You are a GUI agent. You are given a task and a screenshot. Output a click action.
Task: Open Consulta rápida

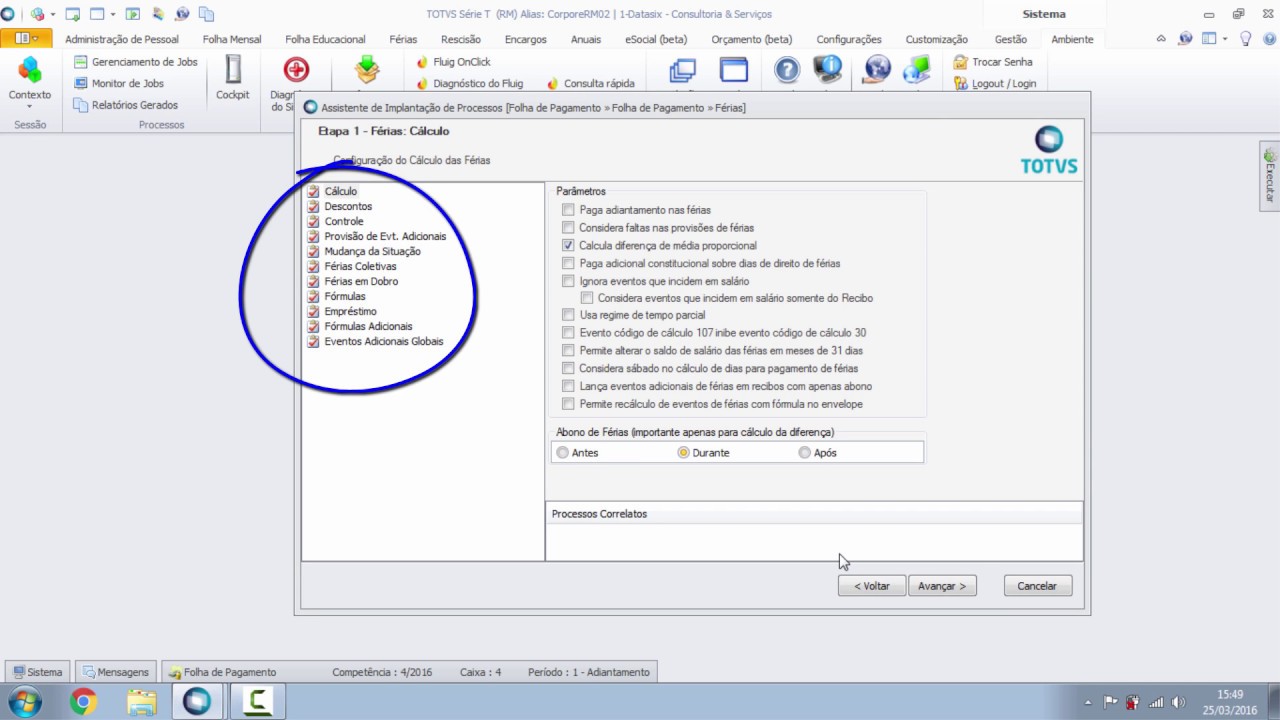click(x=590, y=84)
